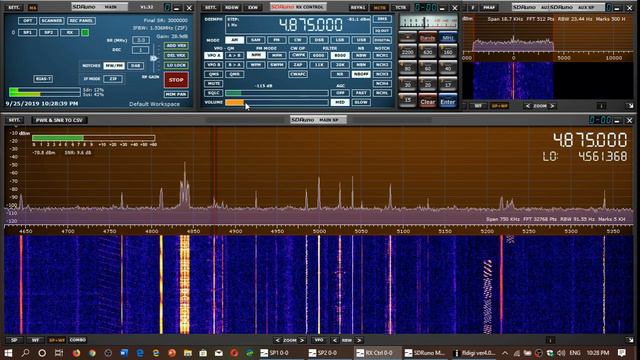Toggle the NR noise reduction button
The width and height of the screenshot is (640, 360).
[340, 74]
